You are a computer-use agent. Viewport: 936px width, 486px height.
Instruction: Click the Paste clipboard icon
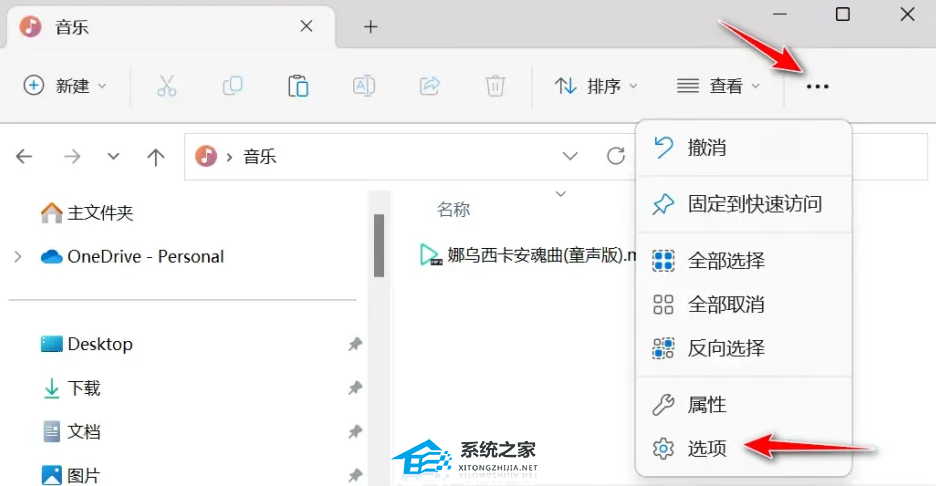coord(298,86)
